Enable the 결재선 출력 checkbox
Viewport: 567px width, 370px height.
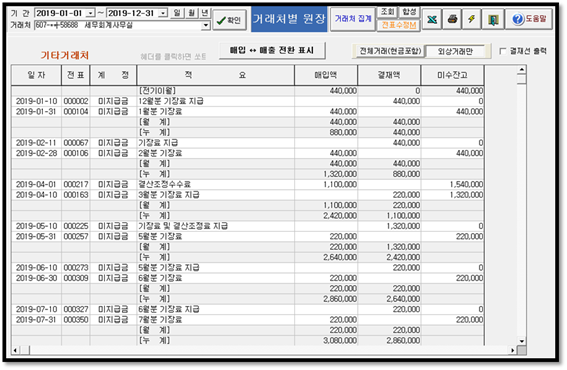coord(503,51)
